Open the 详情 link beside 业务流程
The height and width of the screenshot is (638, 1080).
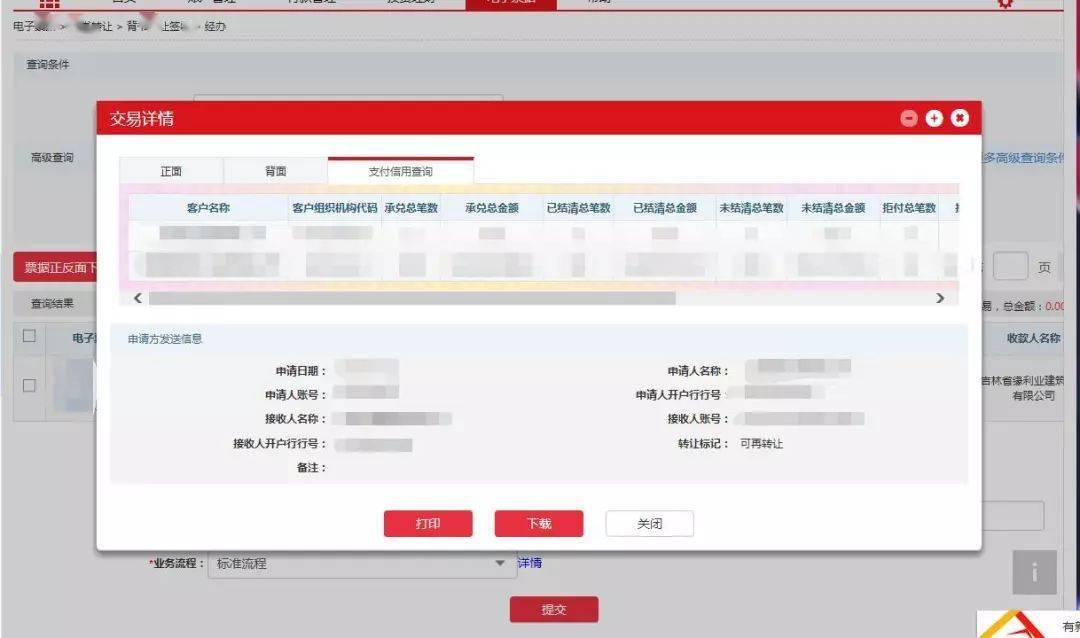pyautogui.click(x=530, y=563)
